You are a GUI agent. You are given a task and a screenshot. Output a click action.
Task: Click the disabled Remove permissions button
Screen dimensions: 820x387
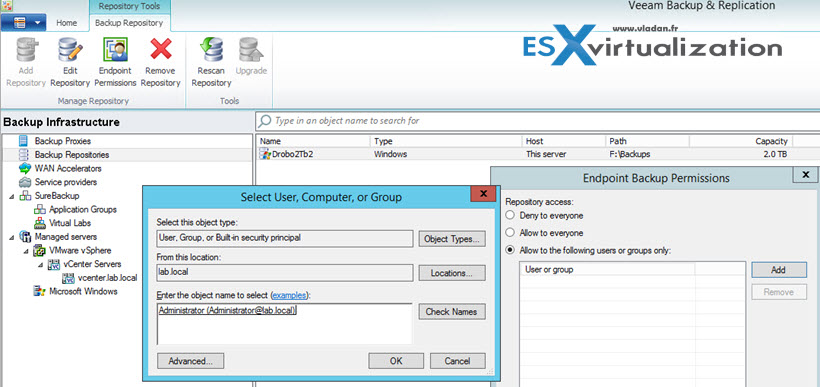point(779,292)
